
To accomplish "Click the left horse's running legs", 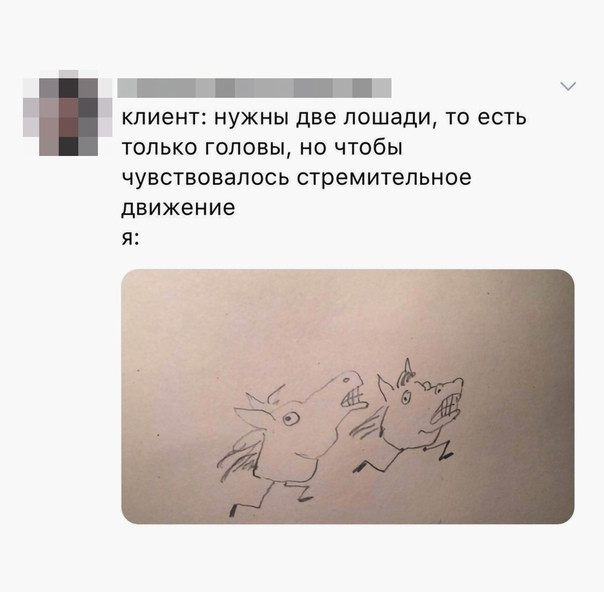I will pos(270,497).
